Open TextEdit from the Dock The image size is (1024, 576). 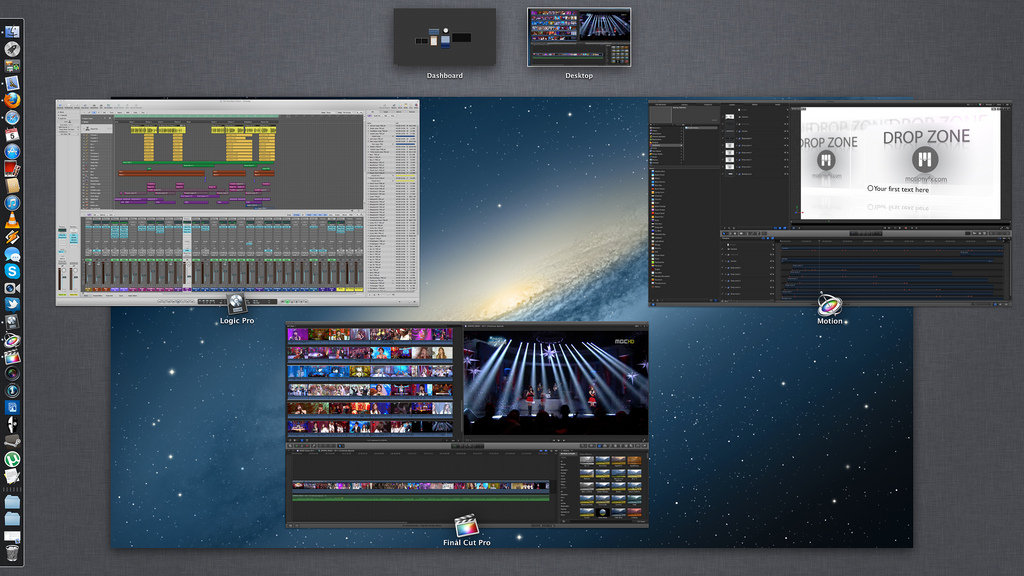point(12,476)
